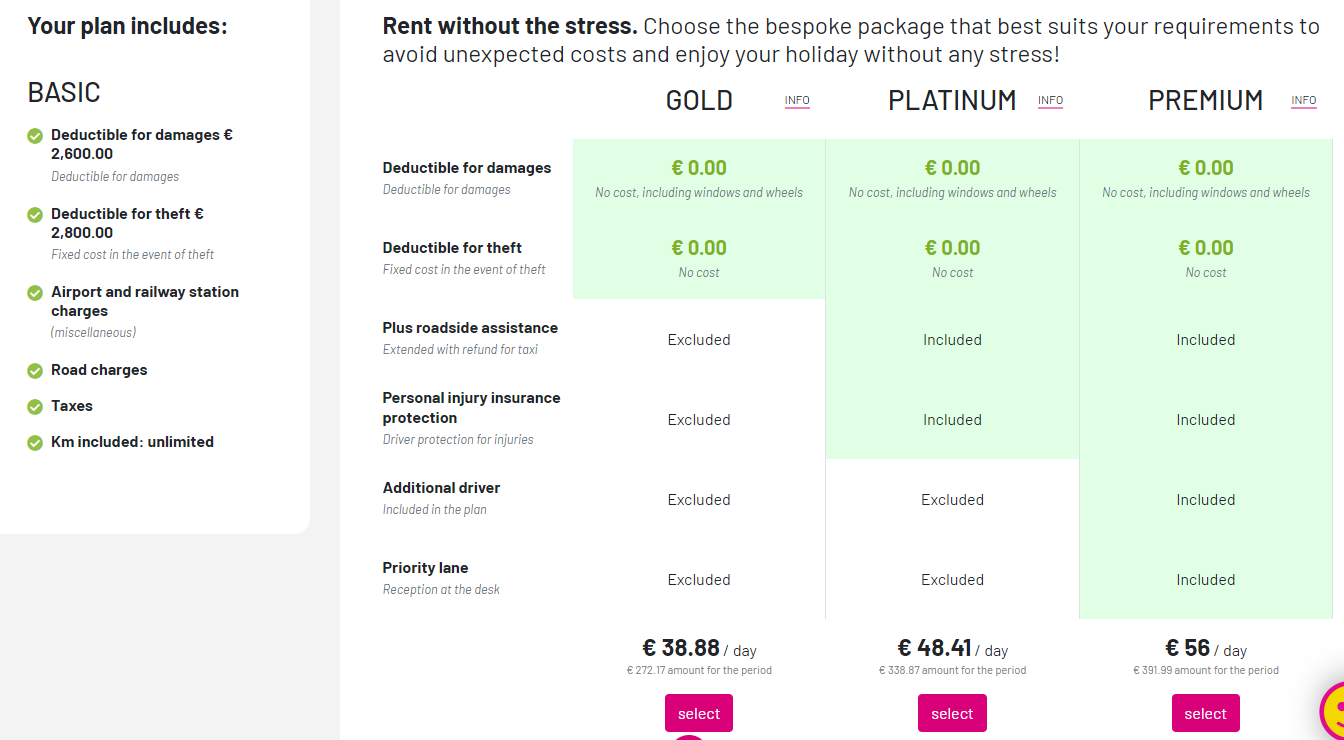This screenshot has width=1344, height=740.
Task: Click the green checkmark next to Taxes
Action: [35, 407]
